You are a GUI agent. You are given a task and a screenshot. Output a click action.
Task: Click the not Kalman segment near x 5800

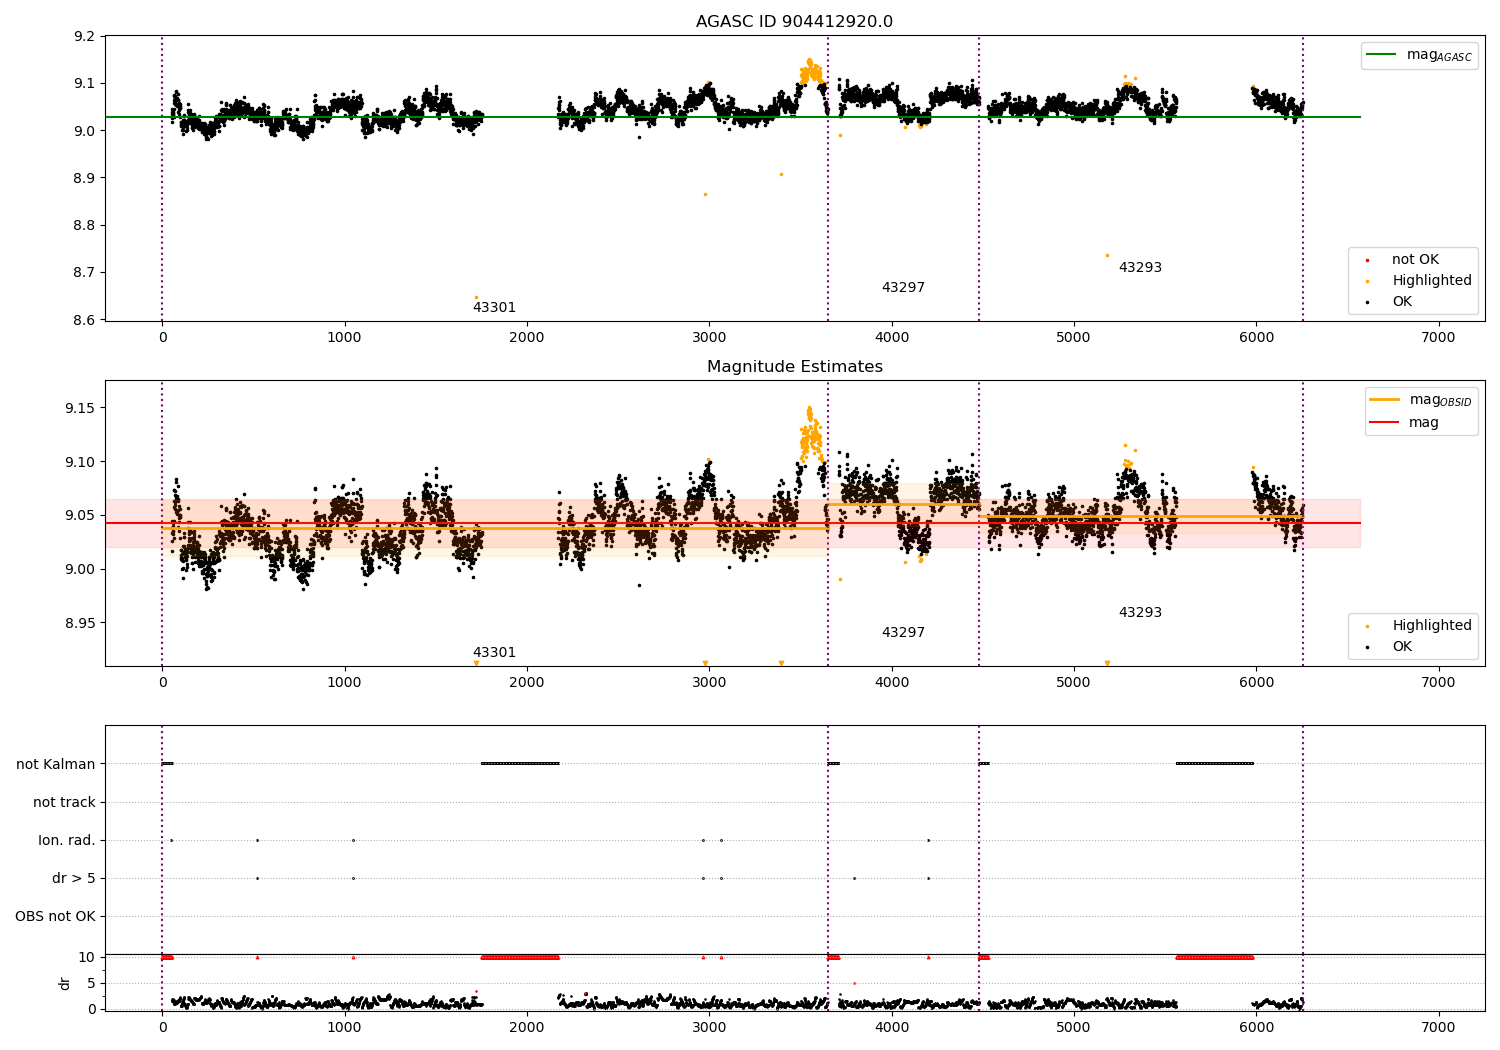(x=1215, y=764)
